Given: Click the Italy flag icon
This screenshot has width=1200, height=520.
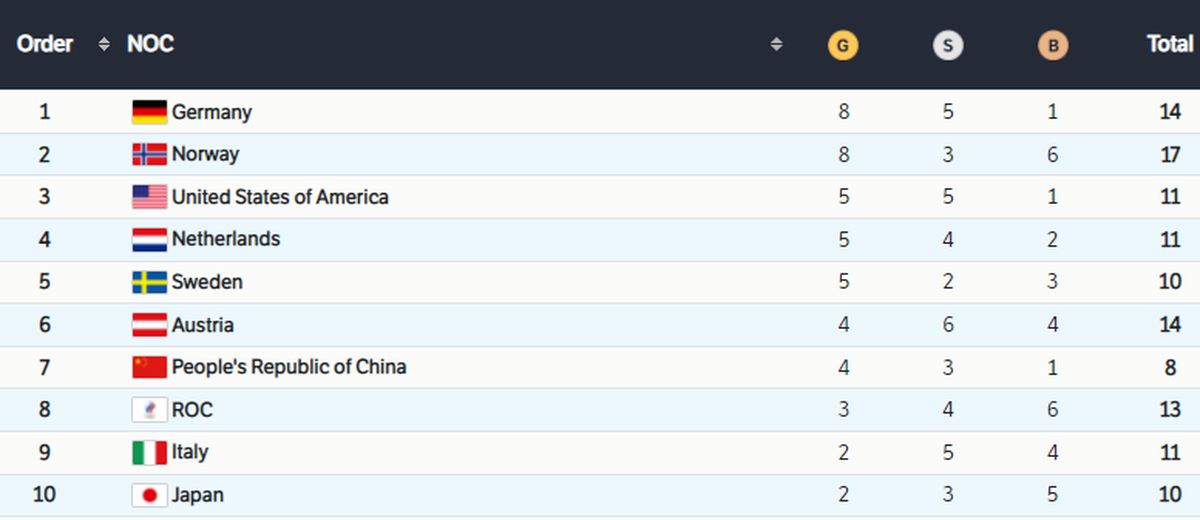Looking at the screenshot, I should pyautogui.click(x=149, y=452).
